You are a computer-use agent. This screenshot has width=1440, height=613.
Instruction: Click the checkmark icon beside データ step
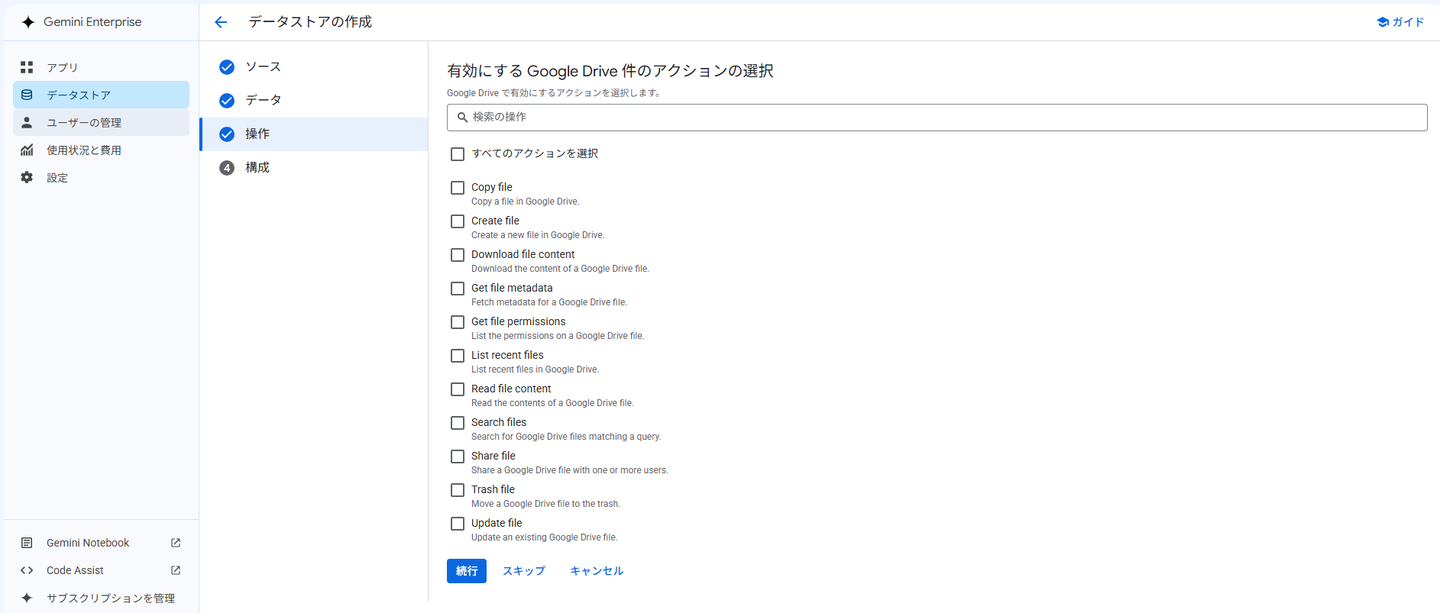[x=227, y=100]
